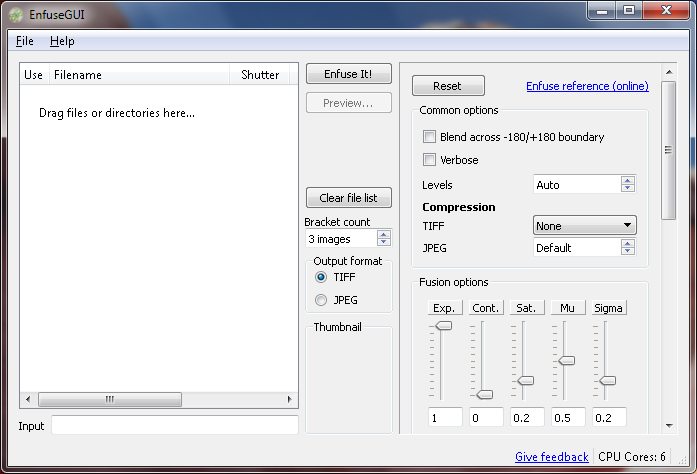Click the Levels Auto value field
697x474 pixels.
click(577, 184)
